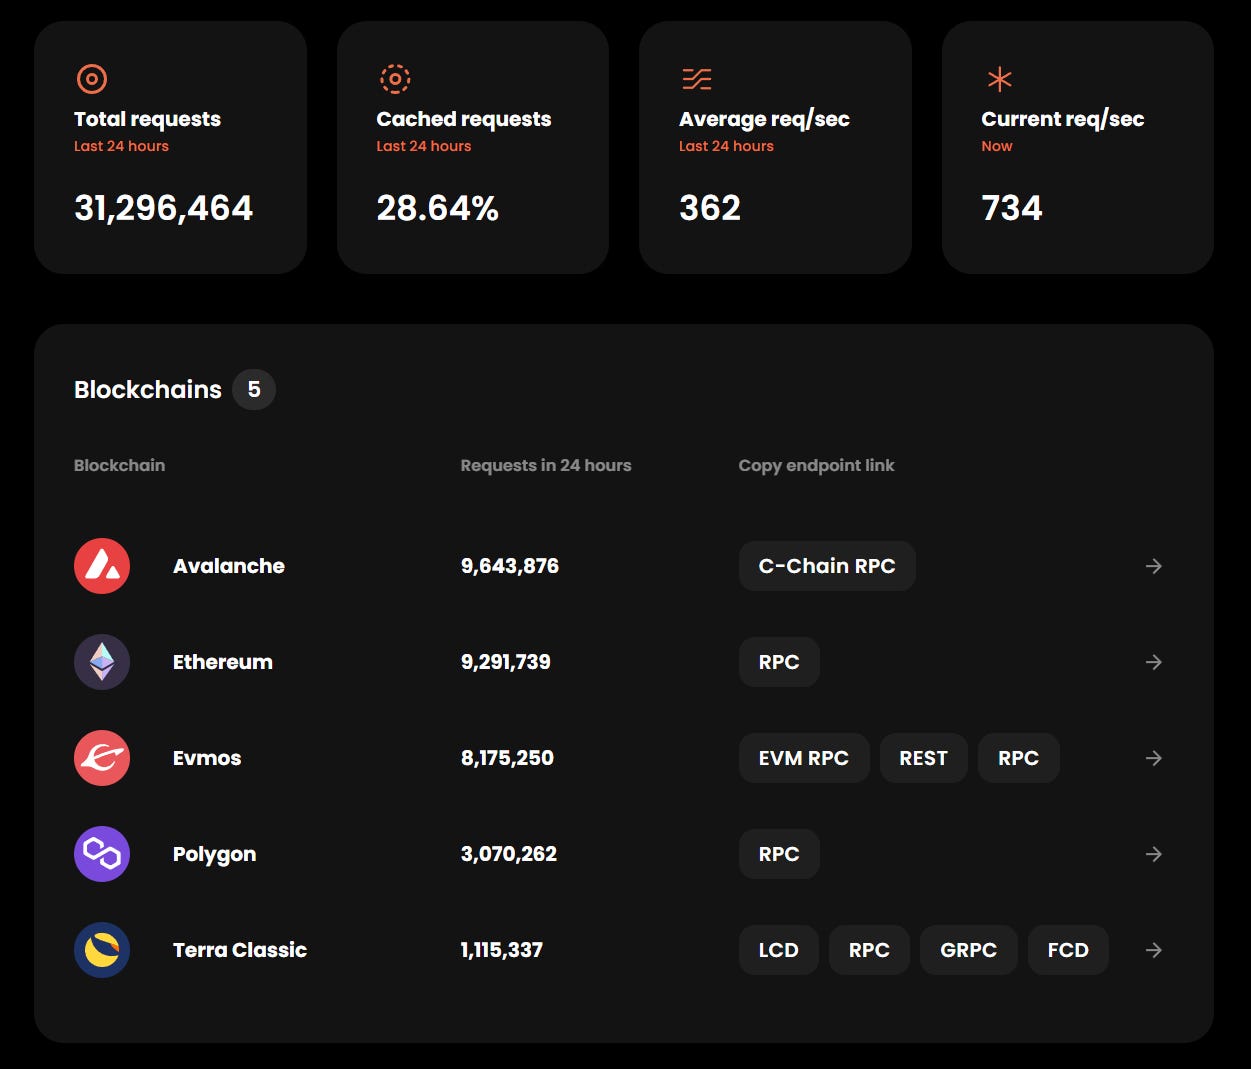
Task: Select the Avalanche blockchain logo
Action: [101, 565]
